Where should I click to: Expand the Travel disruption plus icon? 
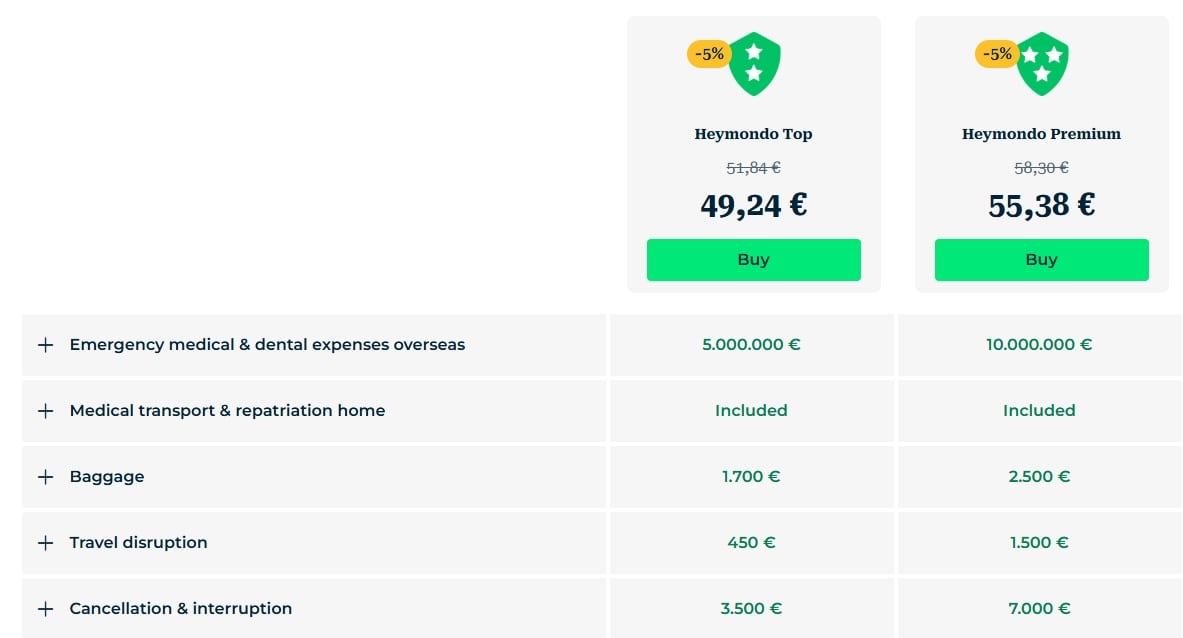click(45, 542)
